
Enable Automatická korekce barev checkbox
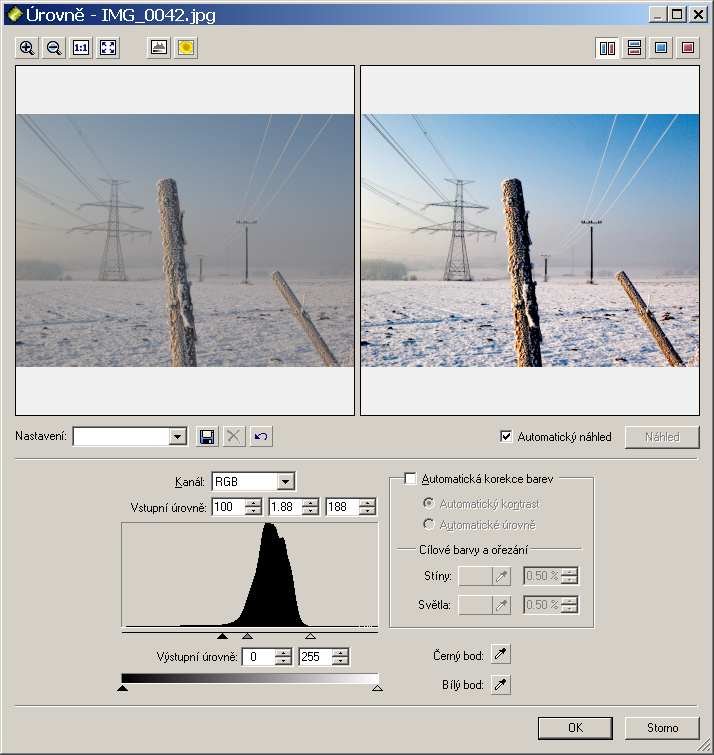coord(410,479)
